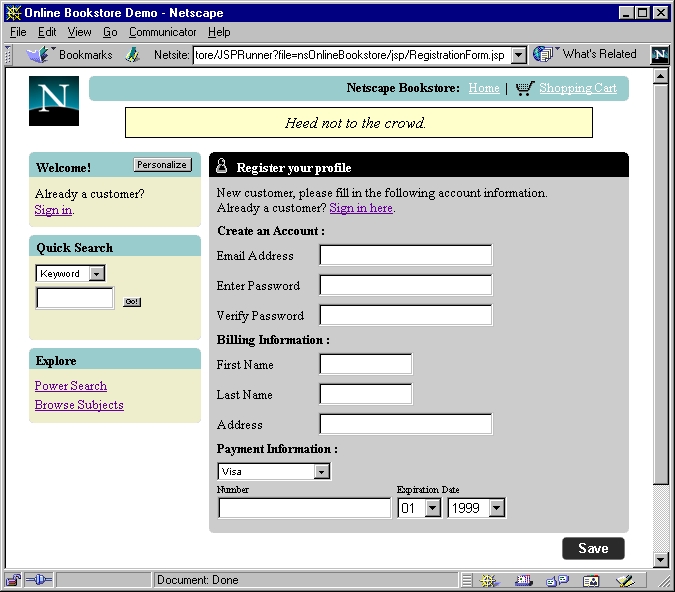Open Newsgroups icon in the component bar
Screen dimensions: 675x592
pyautogui.click(x=557, y=581)
